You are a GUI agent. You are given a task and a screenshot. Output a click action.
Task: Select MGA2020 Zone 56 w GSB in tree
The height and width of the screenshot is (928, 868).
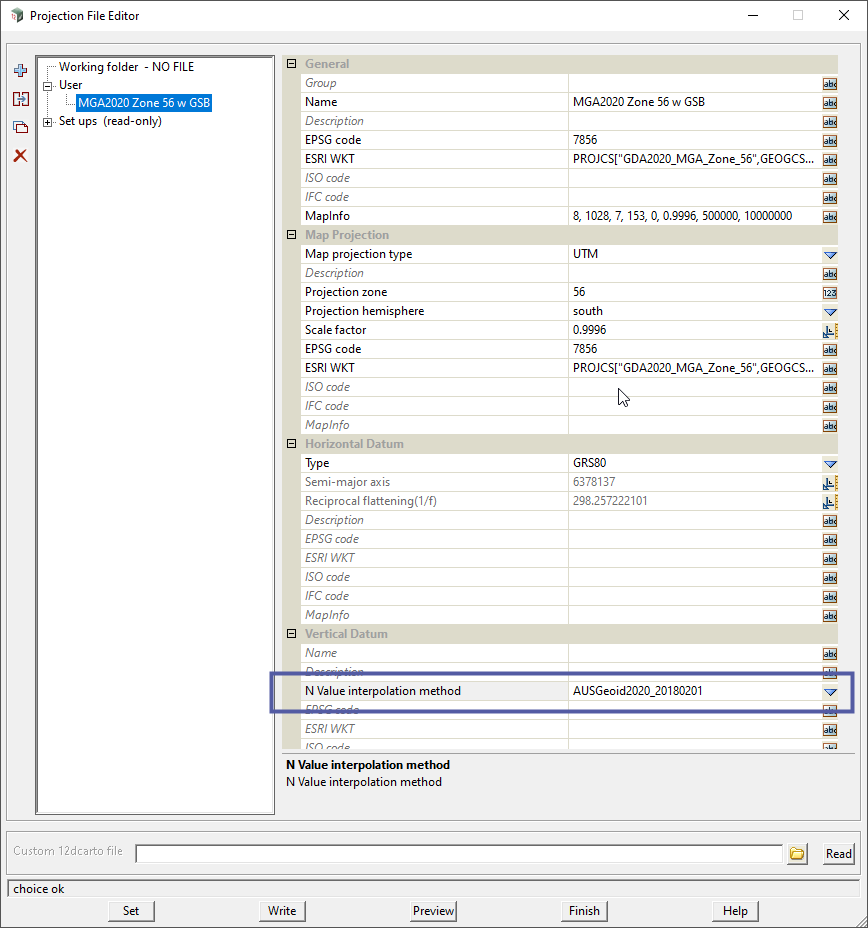point(144,103)
